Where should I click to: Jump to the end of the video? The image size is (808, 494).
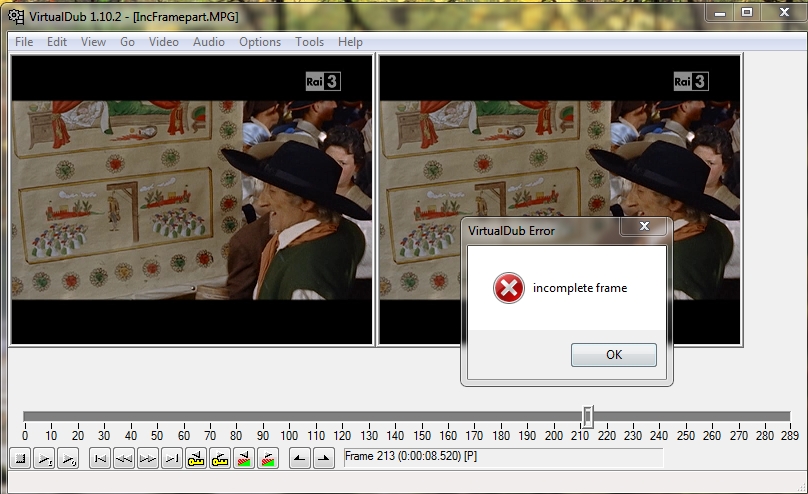172,458
